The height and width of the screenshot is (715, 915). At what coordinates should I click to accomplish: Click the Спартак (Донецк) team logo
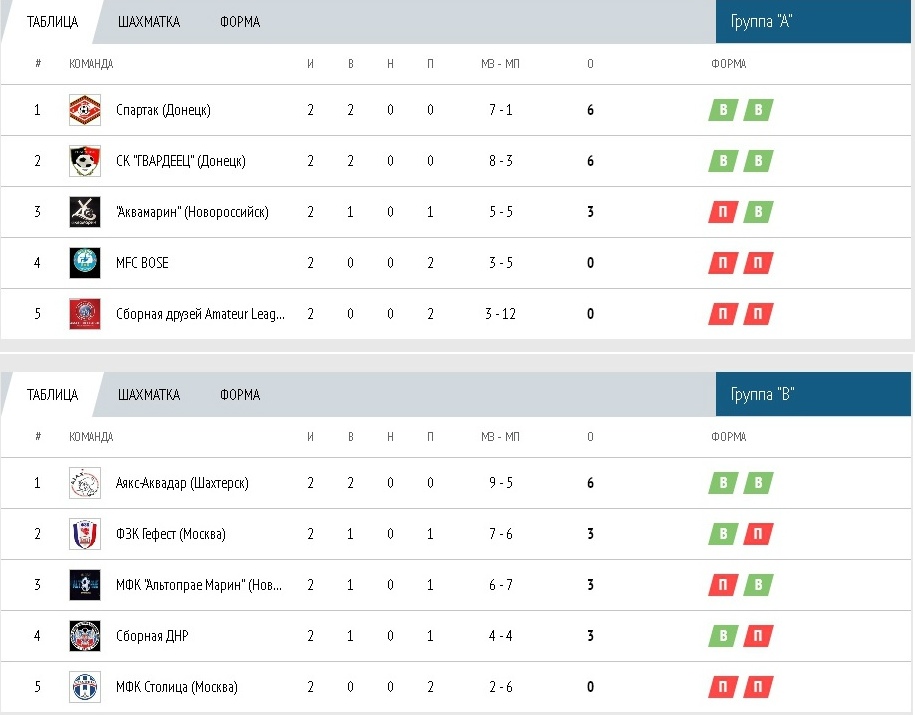point(85,110)
